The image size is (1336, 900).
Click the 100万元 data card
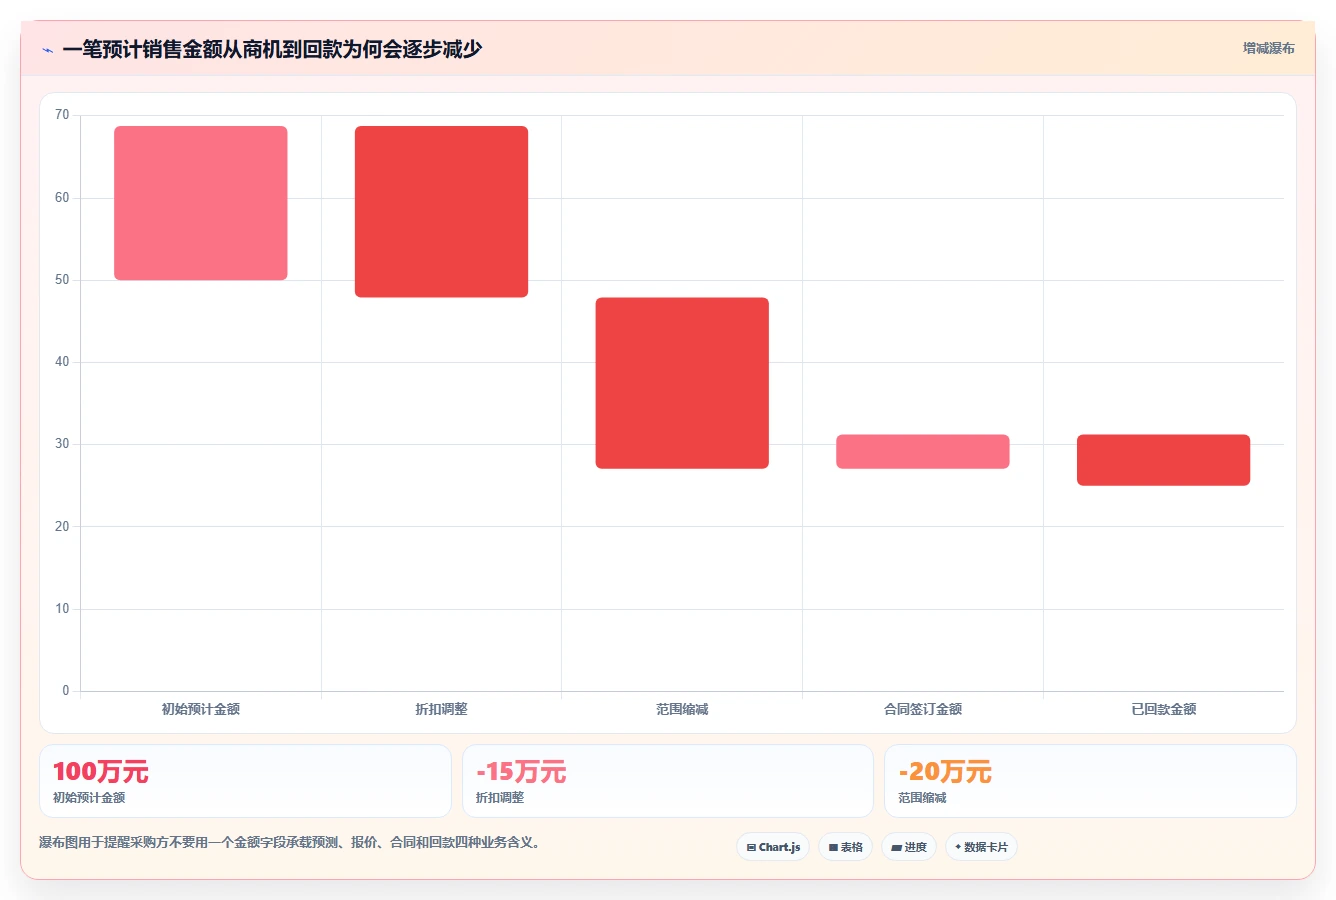245,781
